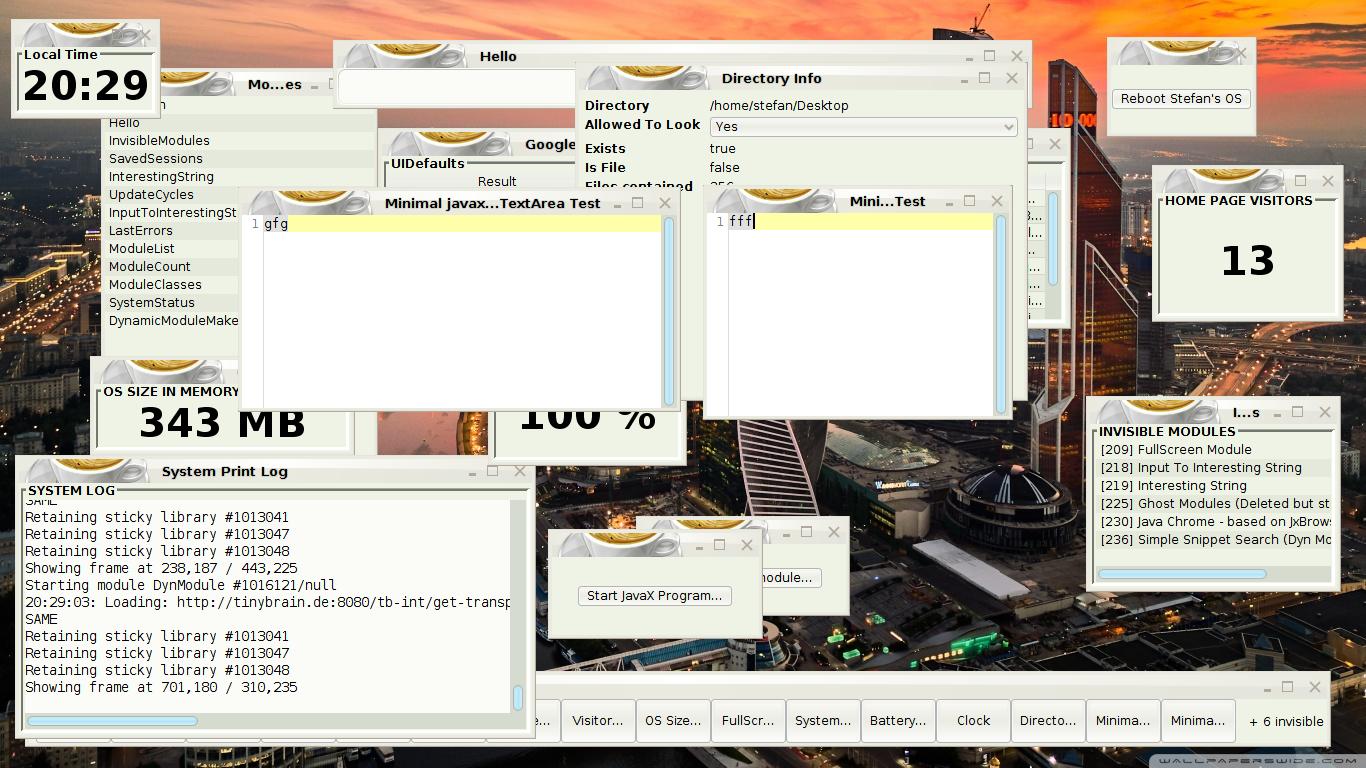Switch to the Battery taskbar entry

897,721
